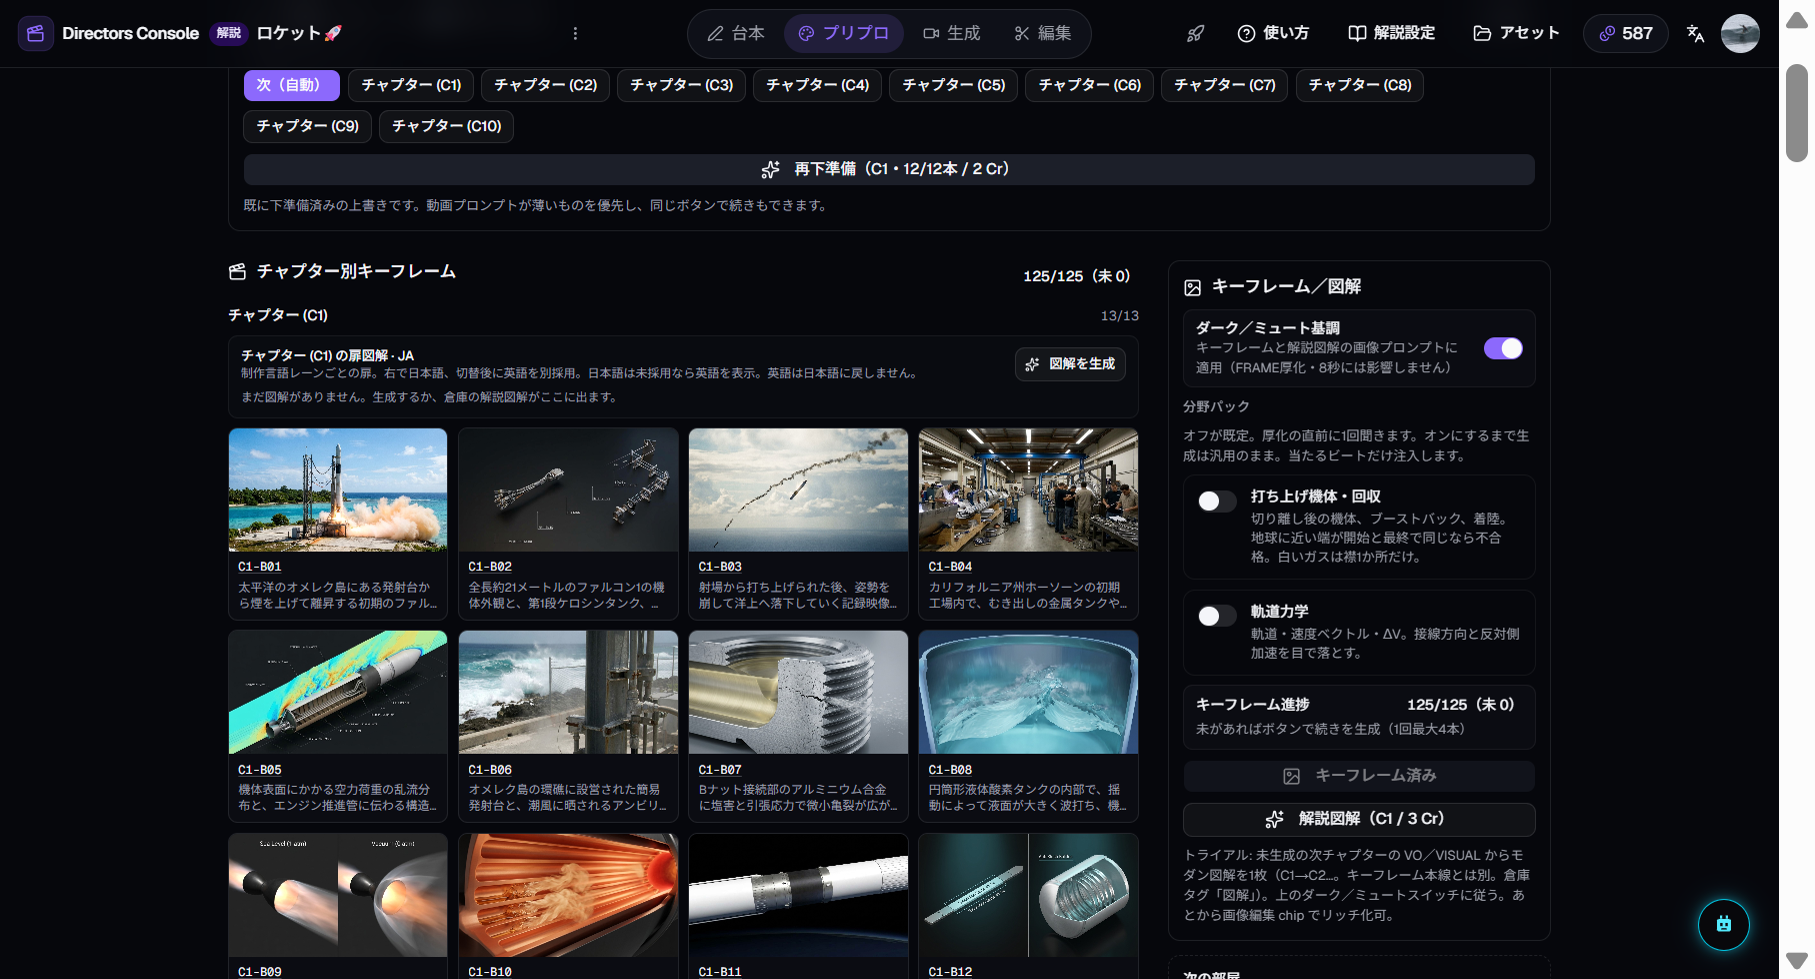Click the 再下準備 (C1) button
Image resolution: width=1815 pixels, height=979 pixels.
click(889, 169)
